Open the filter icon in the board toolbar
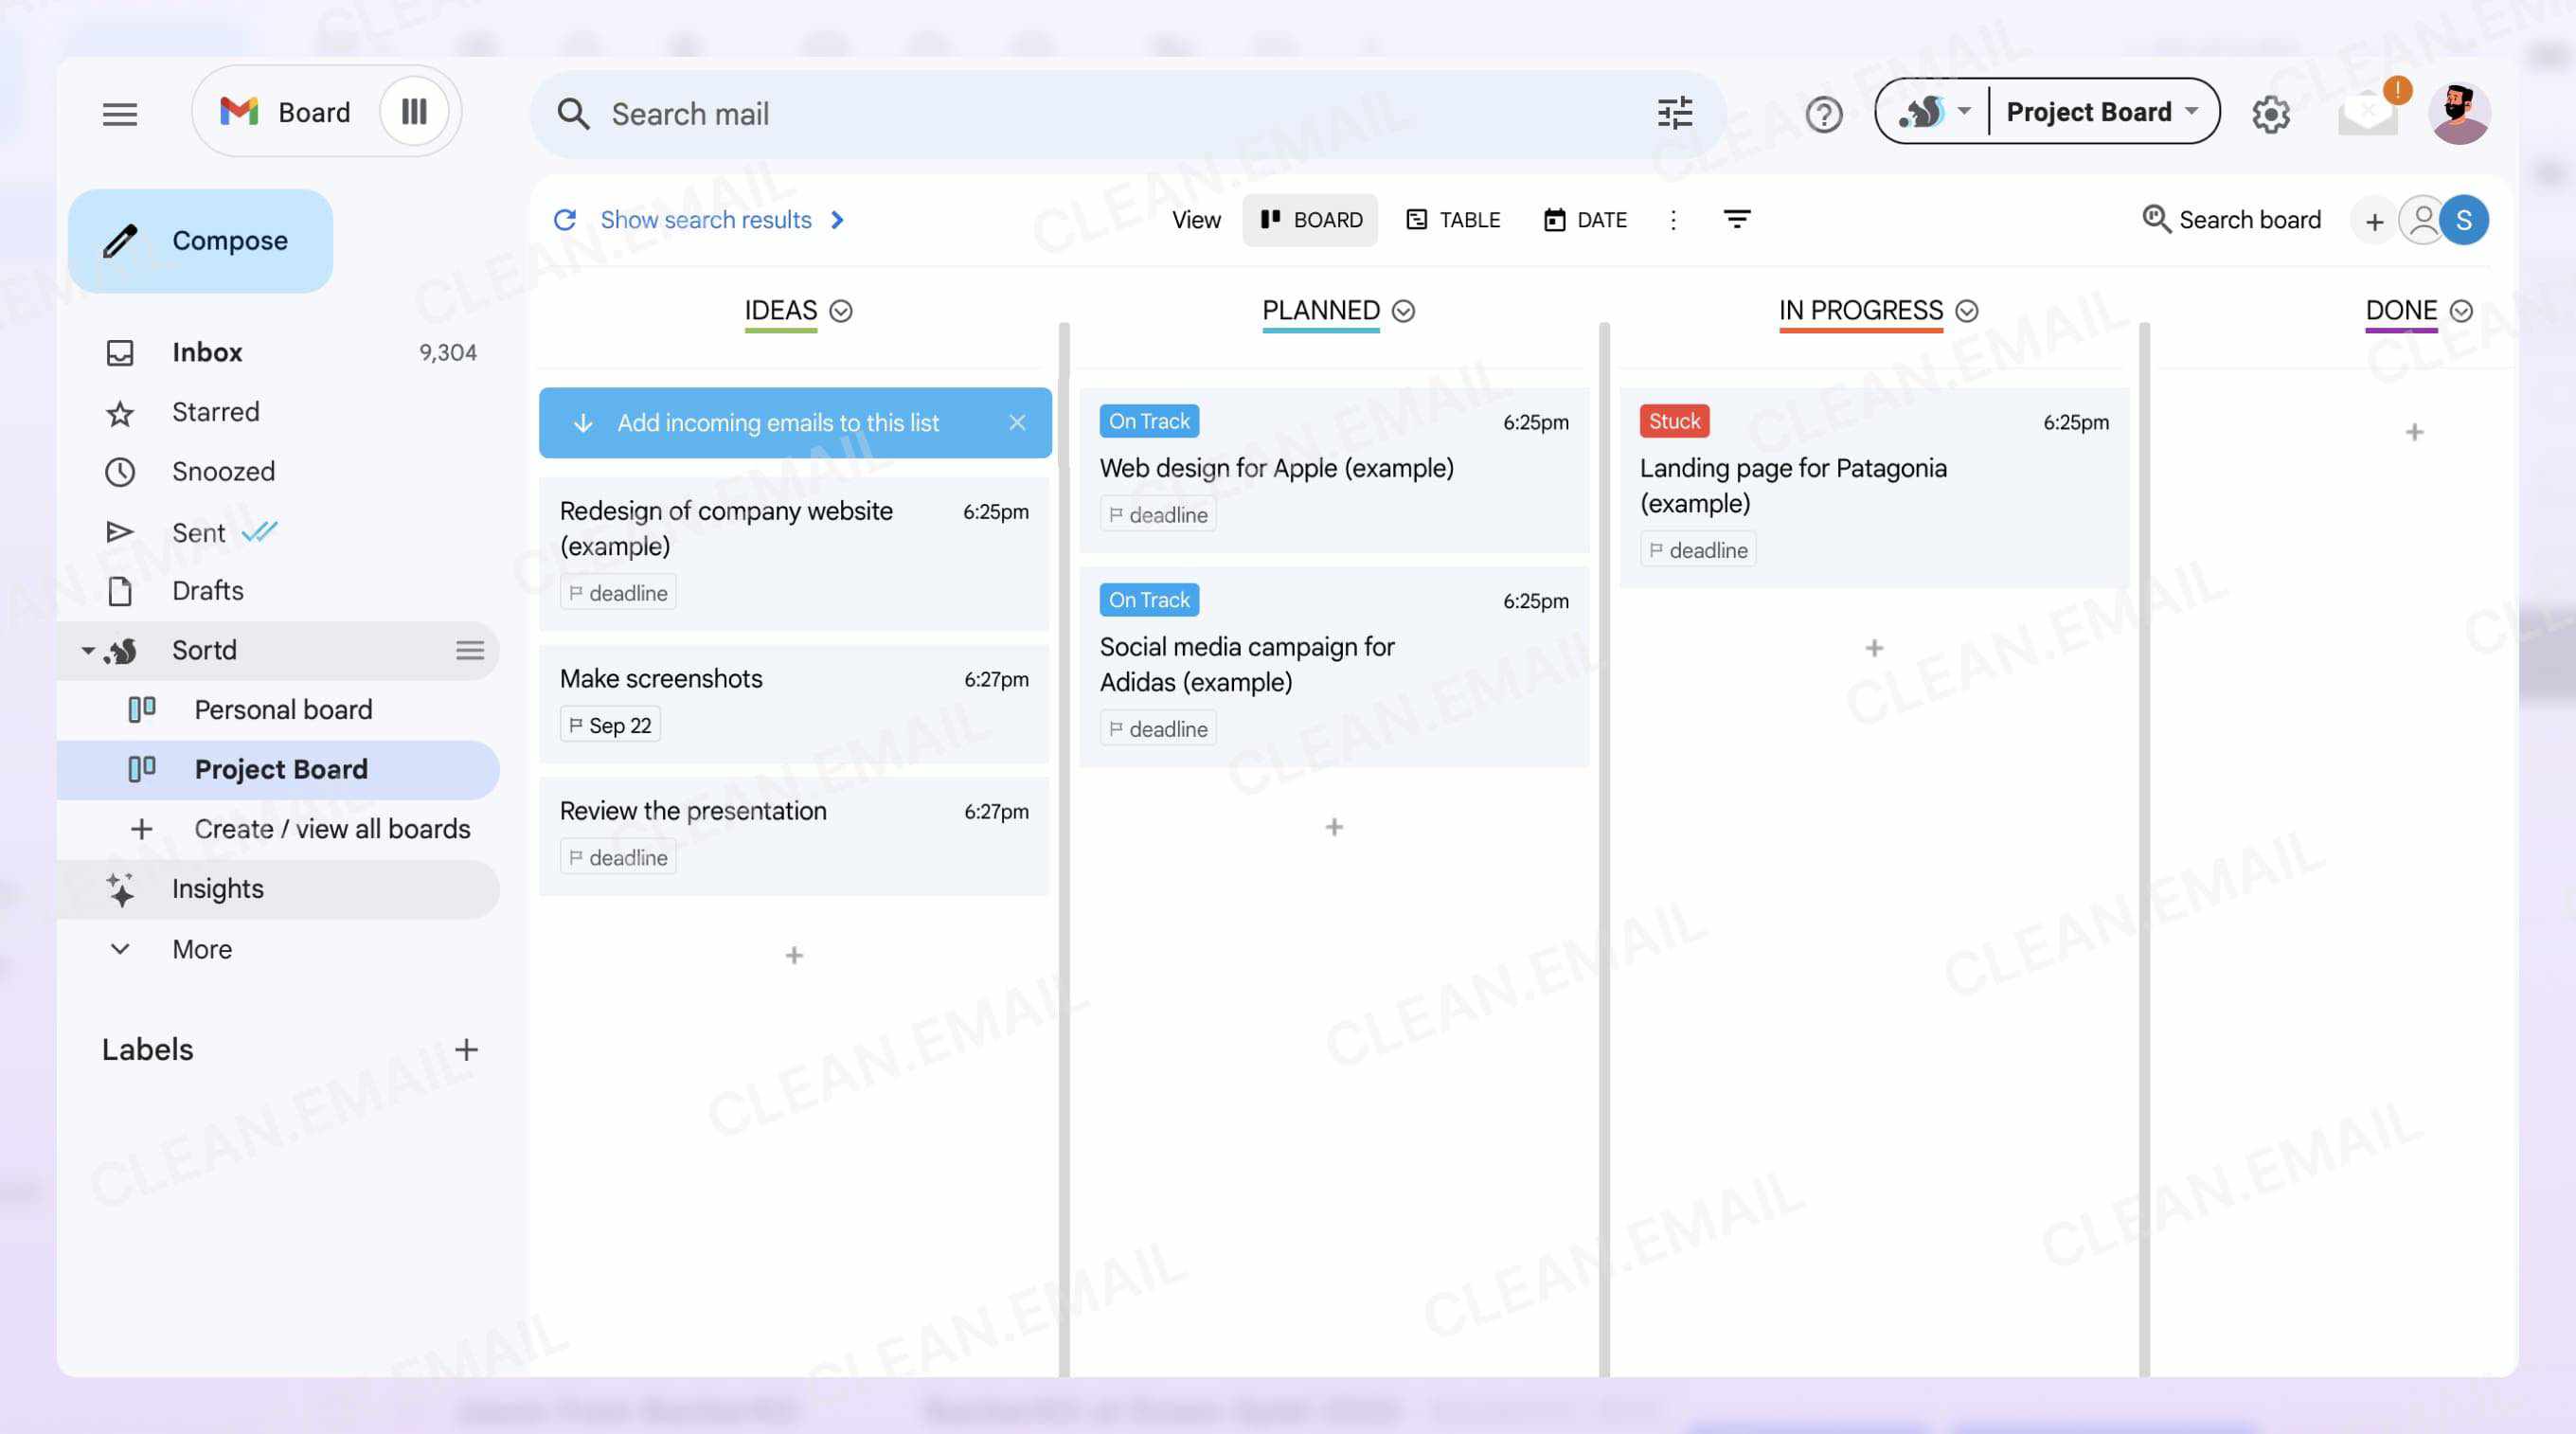 tap(1738, 219)
